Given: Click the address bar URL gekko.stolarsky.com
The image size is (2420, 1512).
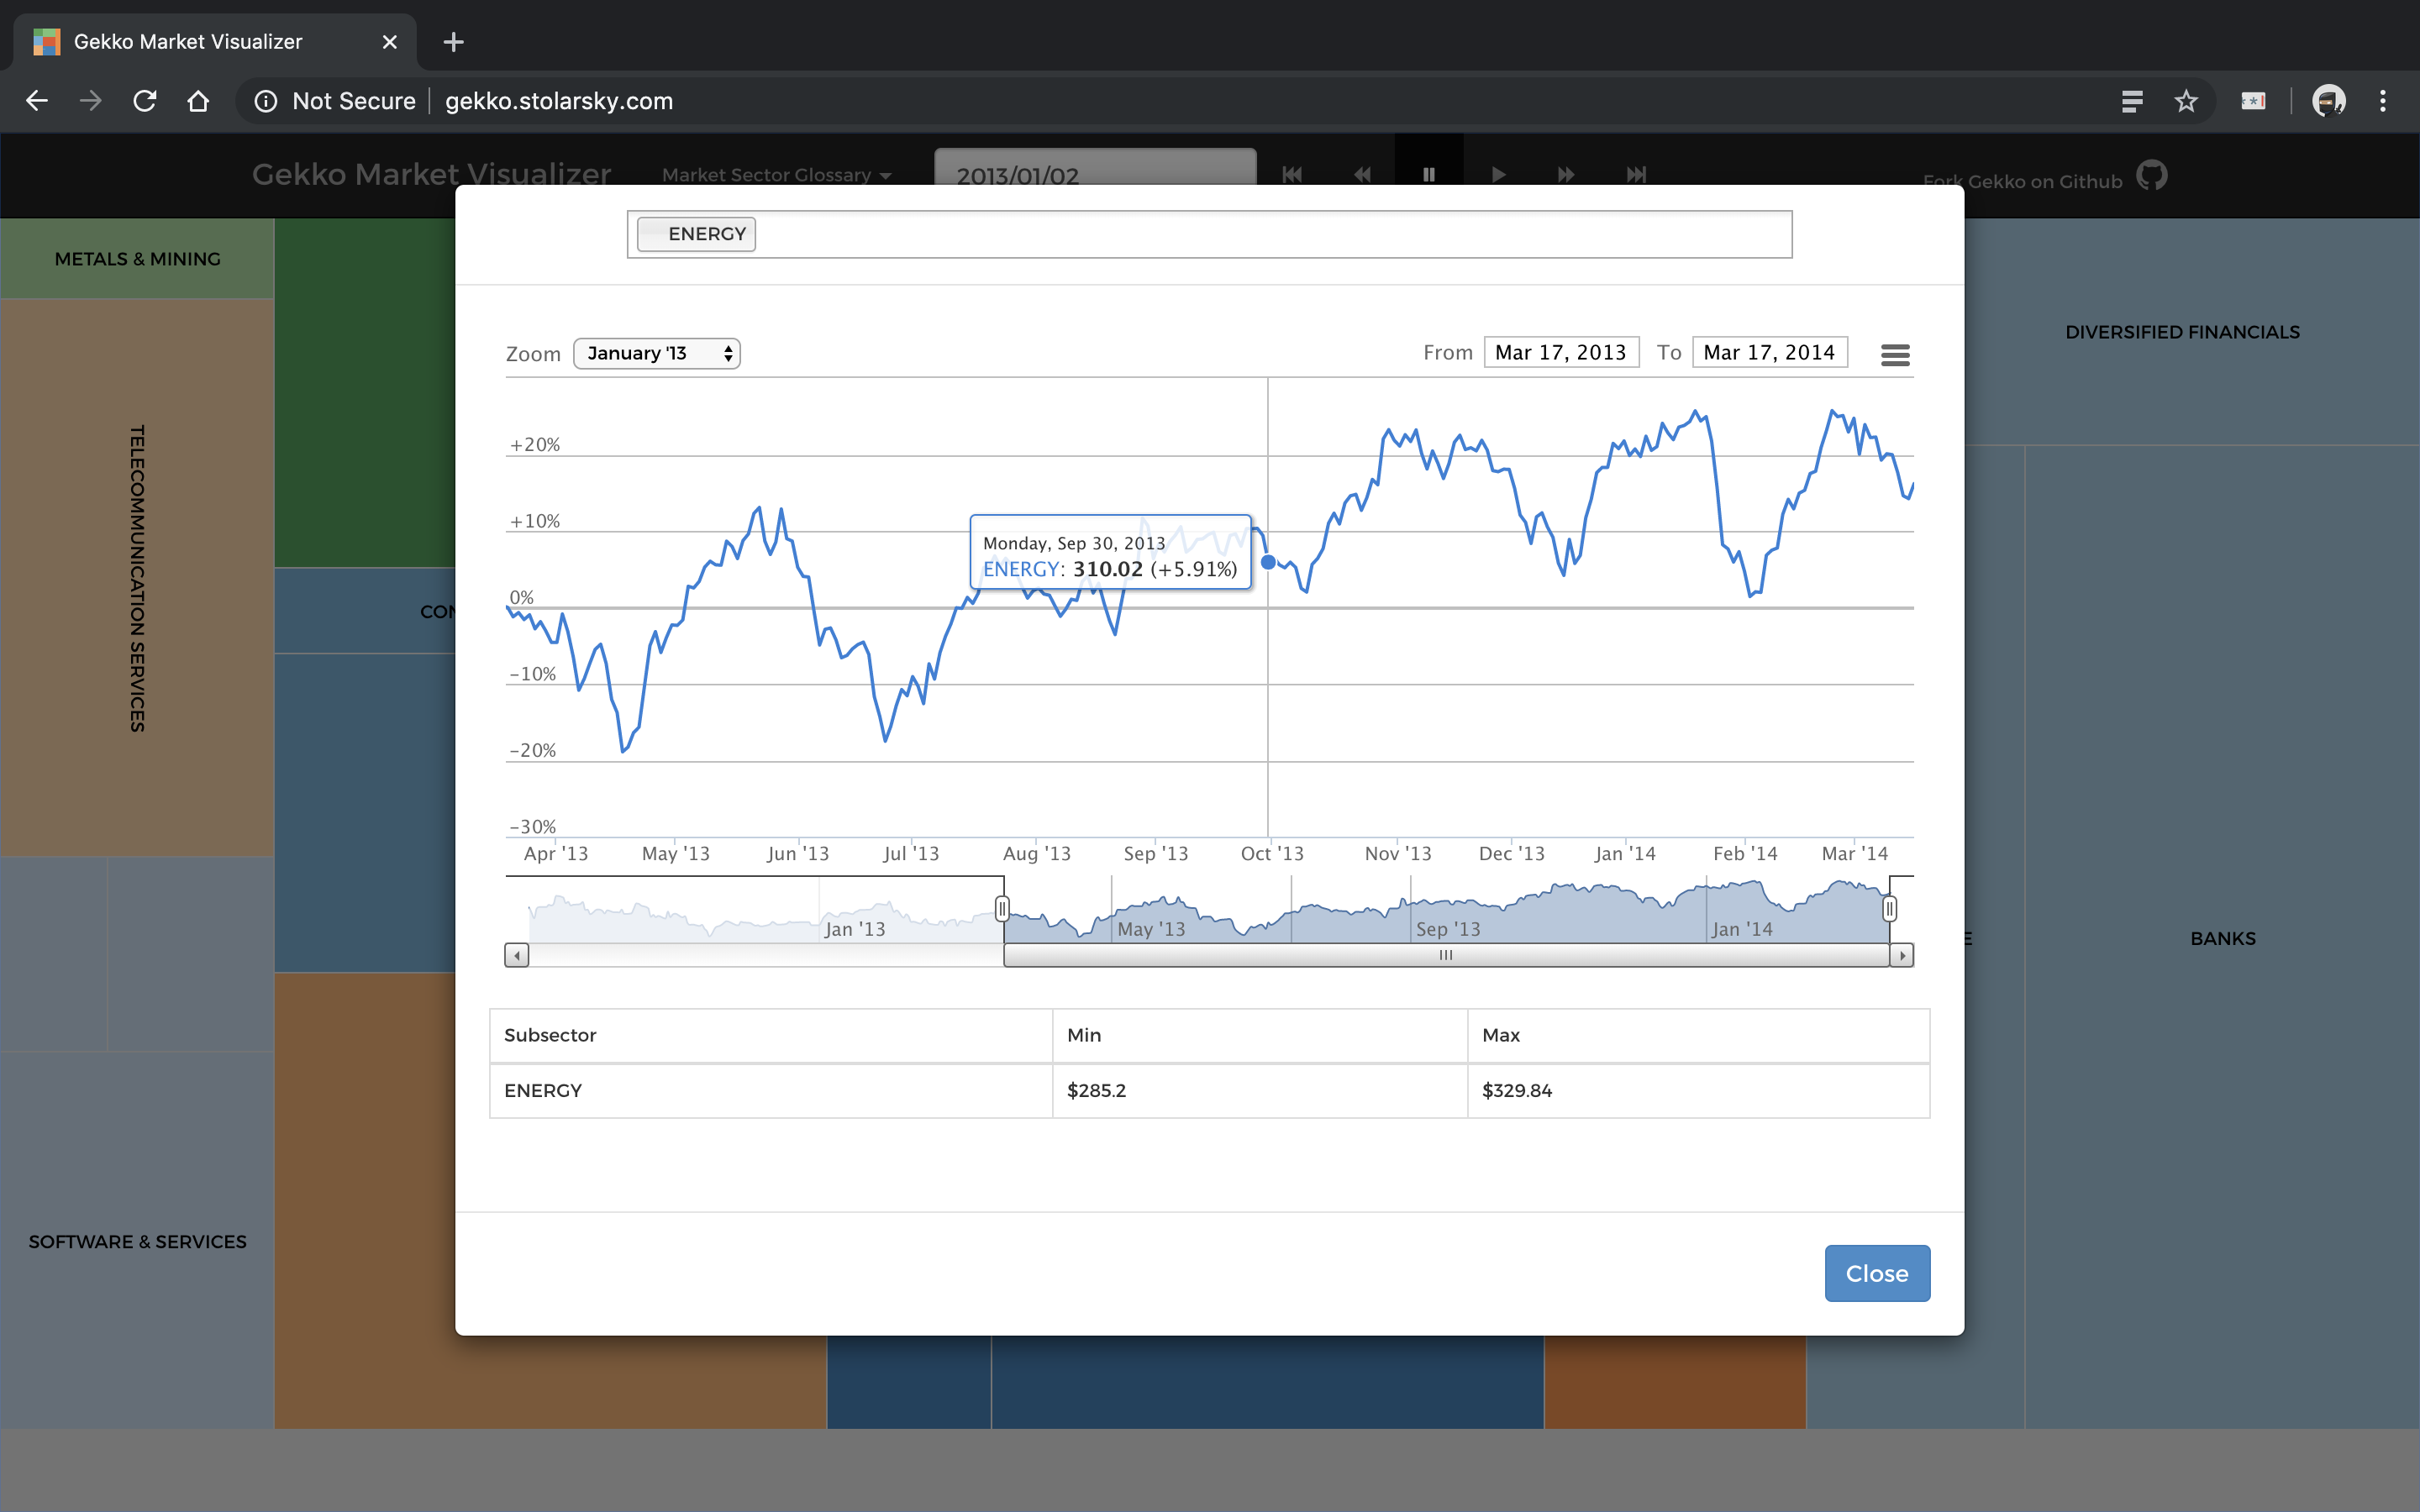Looking at the screenshot, I should (x=559, y=101).
